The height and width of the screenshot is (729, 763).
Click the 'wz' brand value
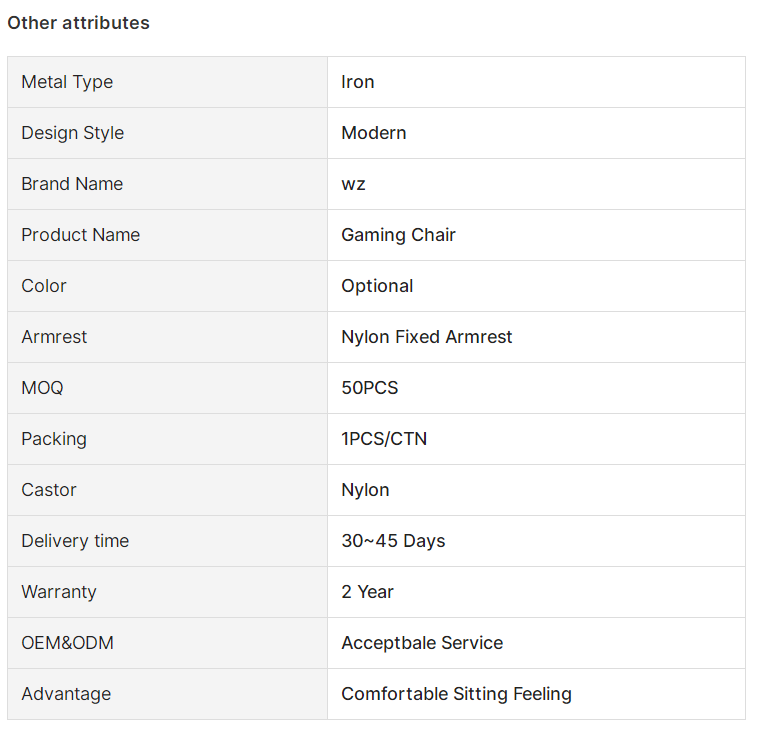tap(353, 184)
